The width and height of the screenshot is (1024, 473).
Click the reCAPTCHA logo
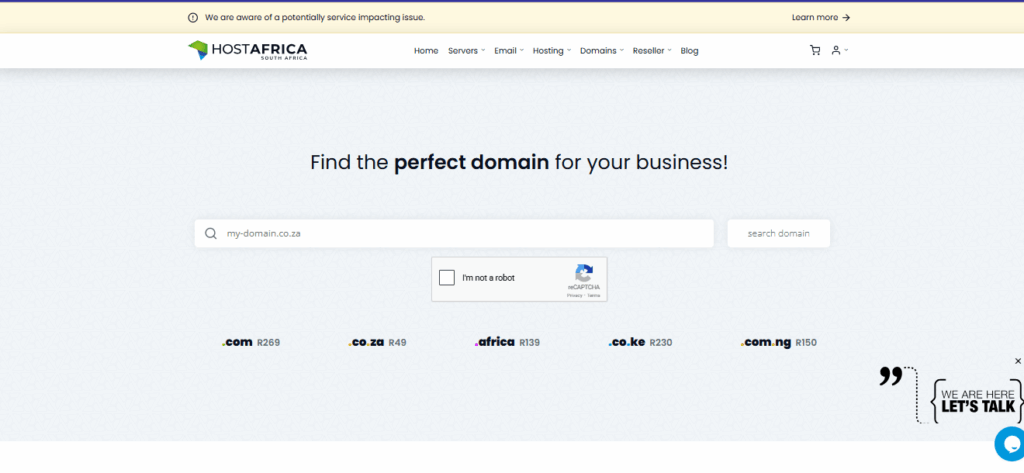tap(584, 273)
